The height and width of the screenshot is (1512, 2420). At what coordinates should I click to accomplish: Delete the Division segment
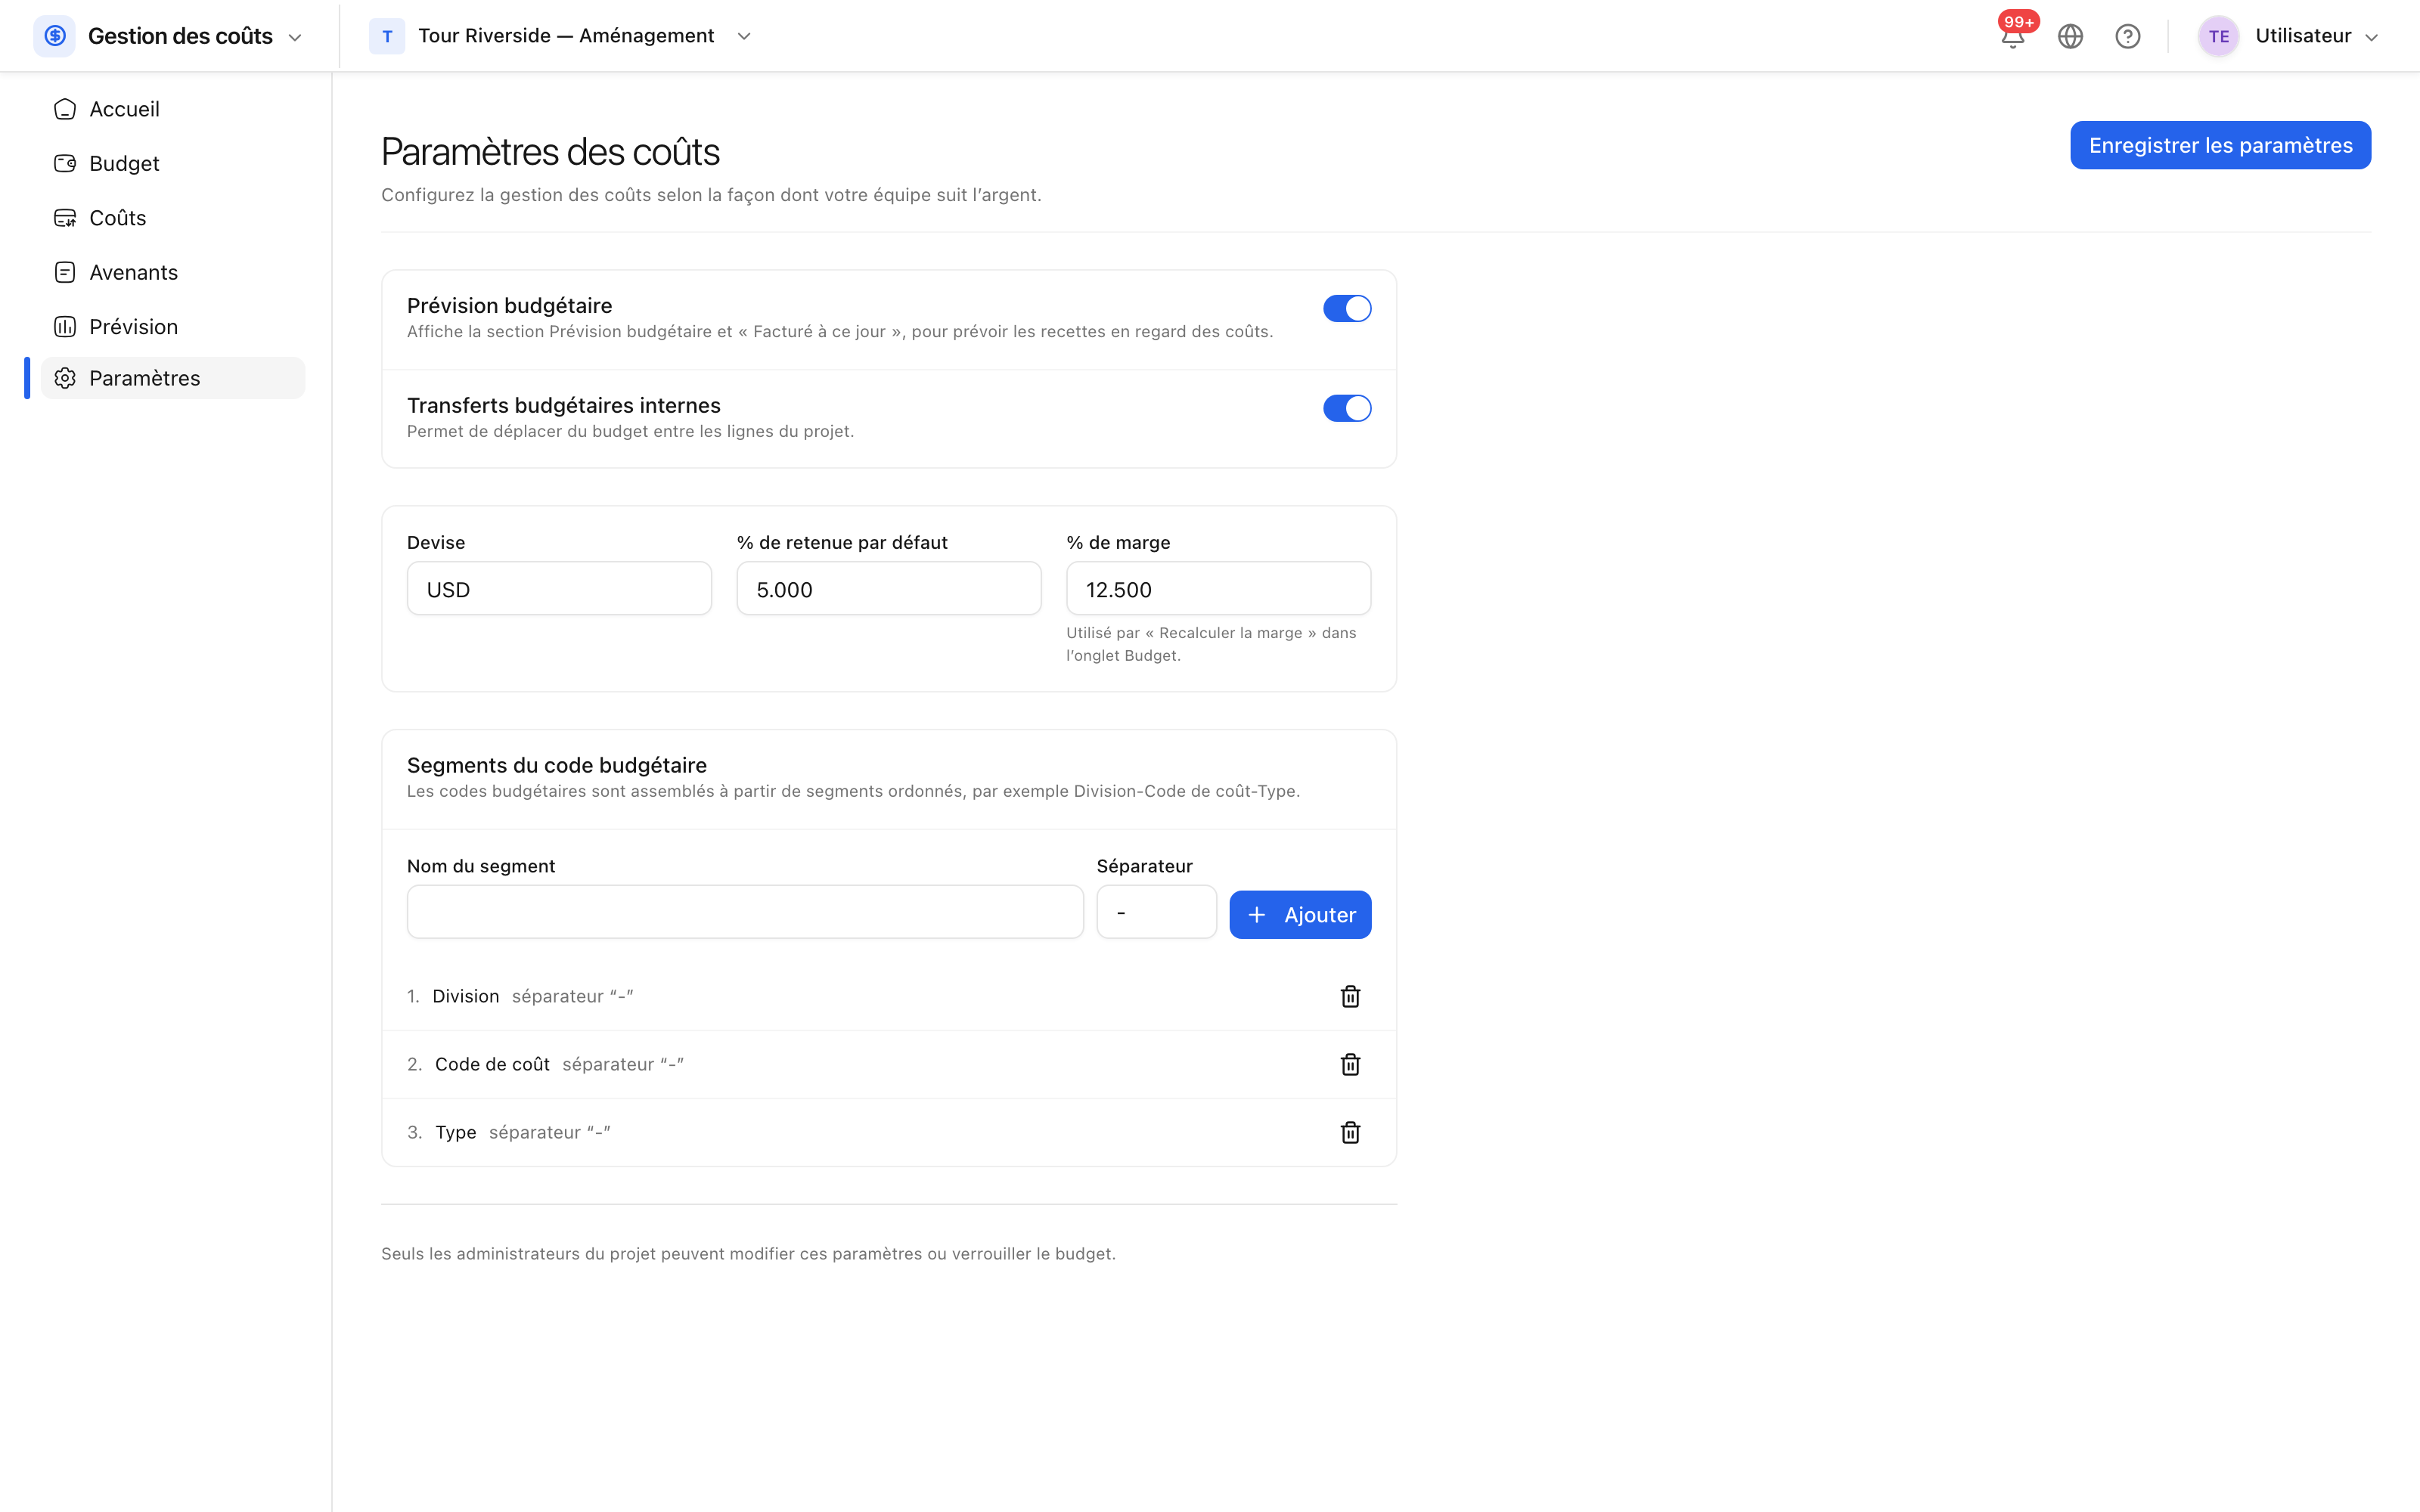pyautogui.click(x=1350, y=996)
